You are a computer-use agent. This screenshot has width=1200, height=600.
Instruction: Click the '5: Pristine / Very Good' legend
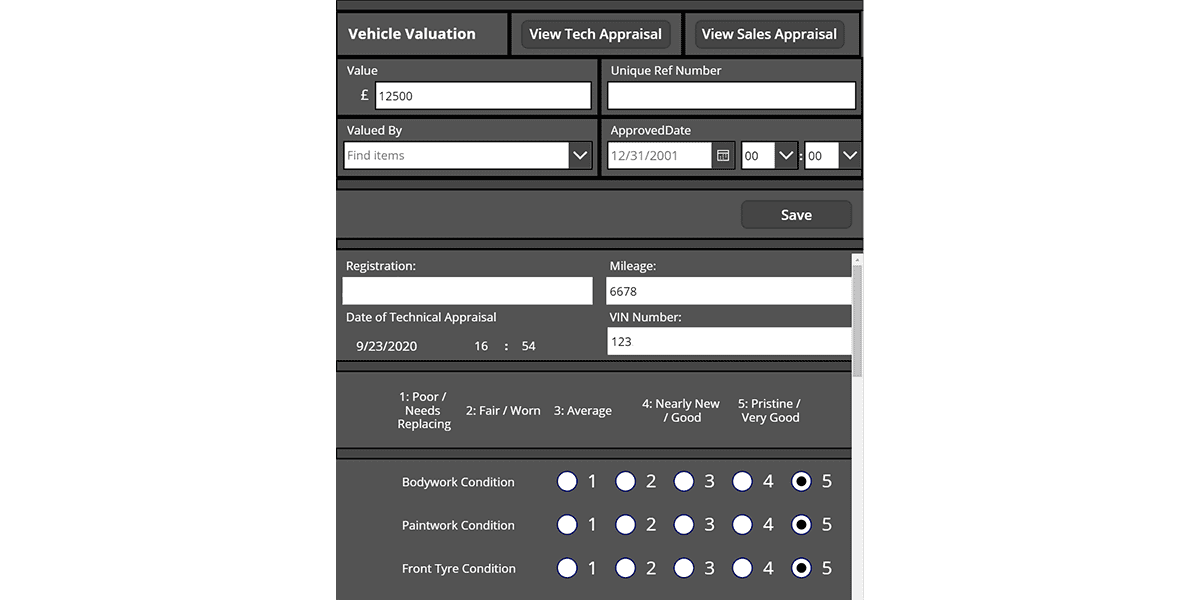[x=770, y=411]
